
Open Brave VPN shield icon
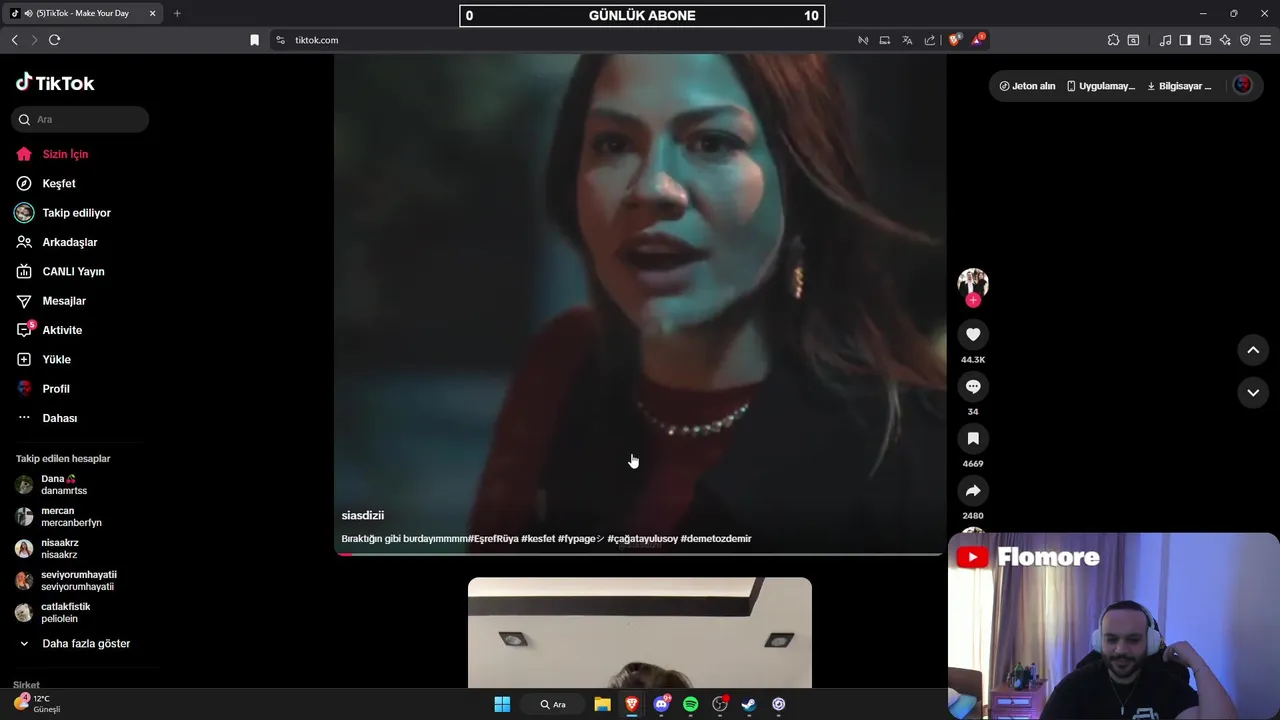1245,40
